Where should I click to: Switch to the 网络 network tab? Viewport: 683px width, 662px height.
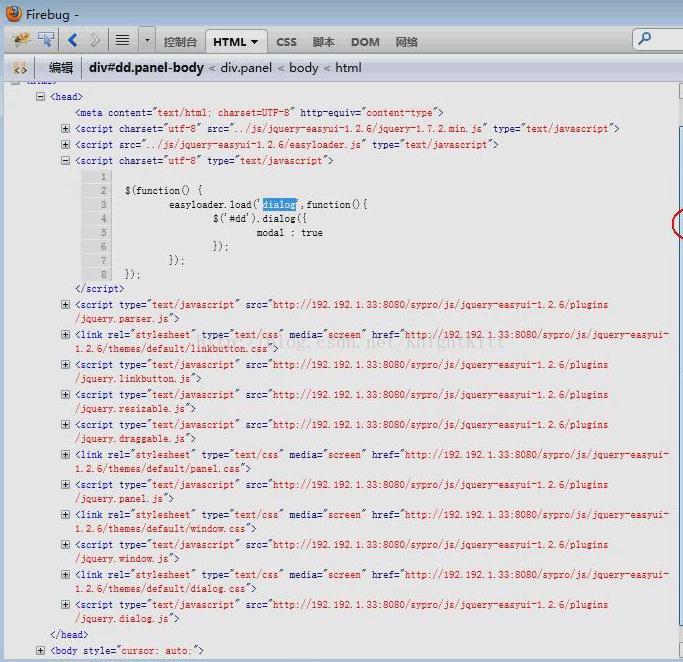point(406,42)
